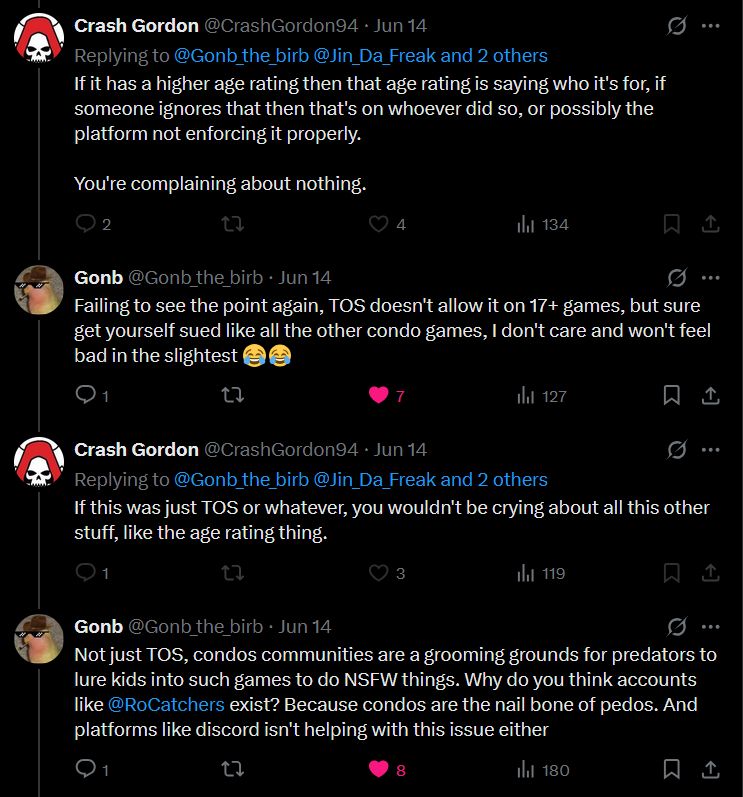
Task: Open @Gonb_the_birb link in first reply line
Action: (x=241, y=56)
